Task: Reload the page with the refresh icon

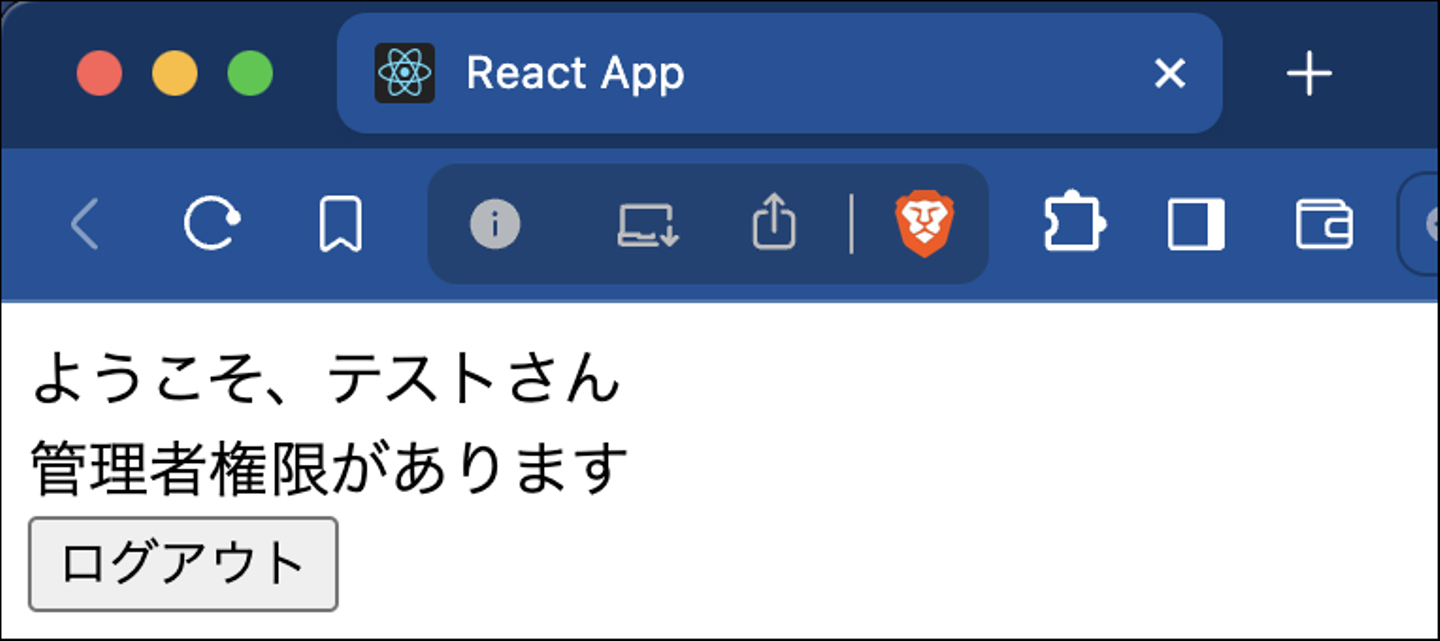Action: (x=212, y=223)
